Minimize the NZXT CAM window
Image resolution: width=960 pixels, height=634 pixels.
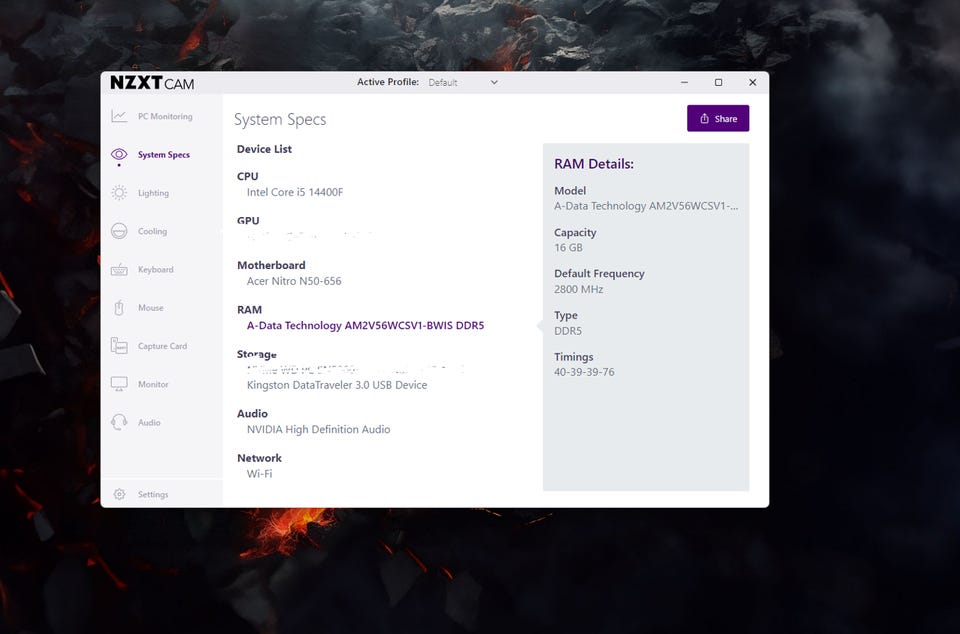(x=684, y=83)
